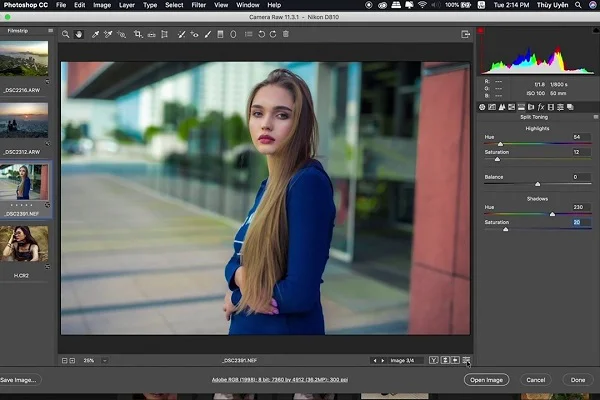
Task: Click the Open Image button
Action: [486, 380]
